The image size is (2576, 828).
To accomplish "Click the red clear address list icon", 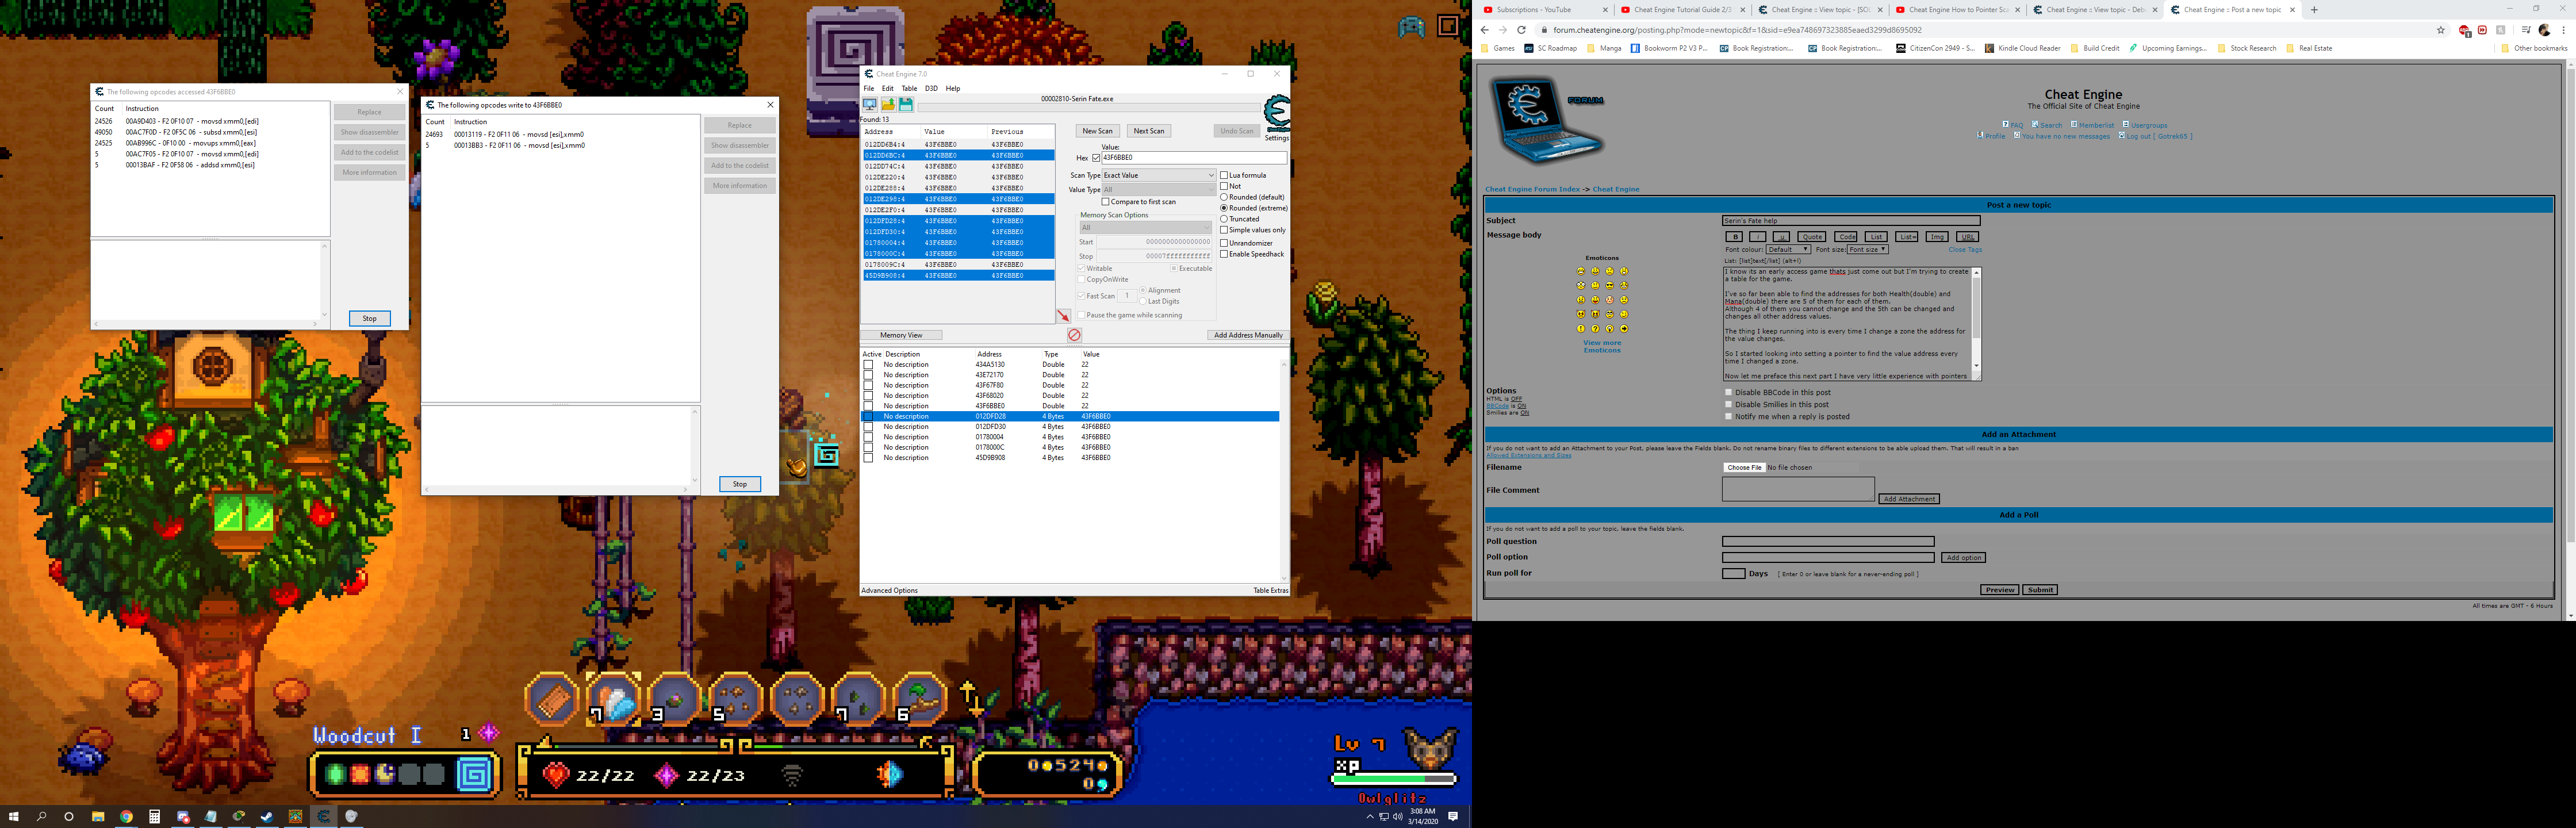I will [x=1074, y=335].
